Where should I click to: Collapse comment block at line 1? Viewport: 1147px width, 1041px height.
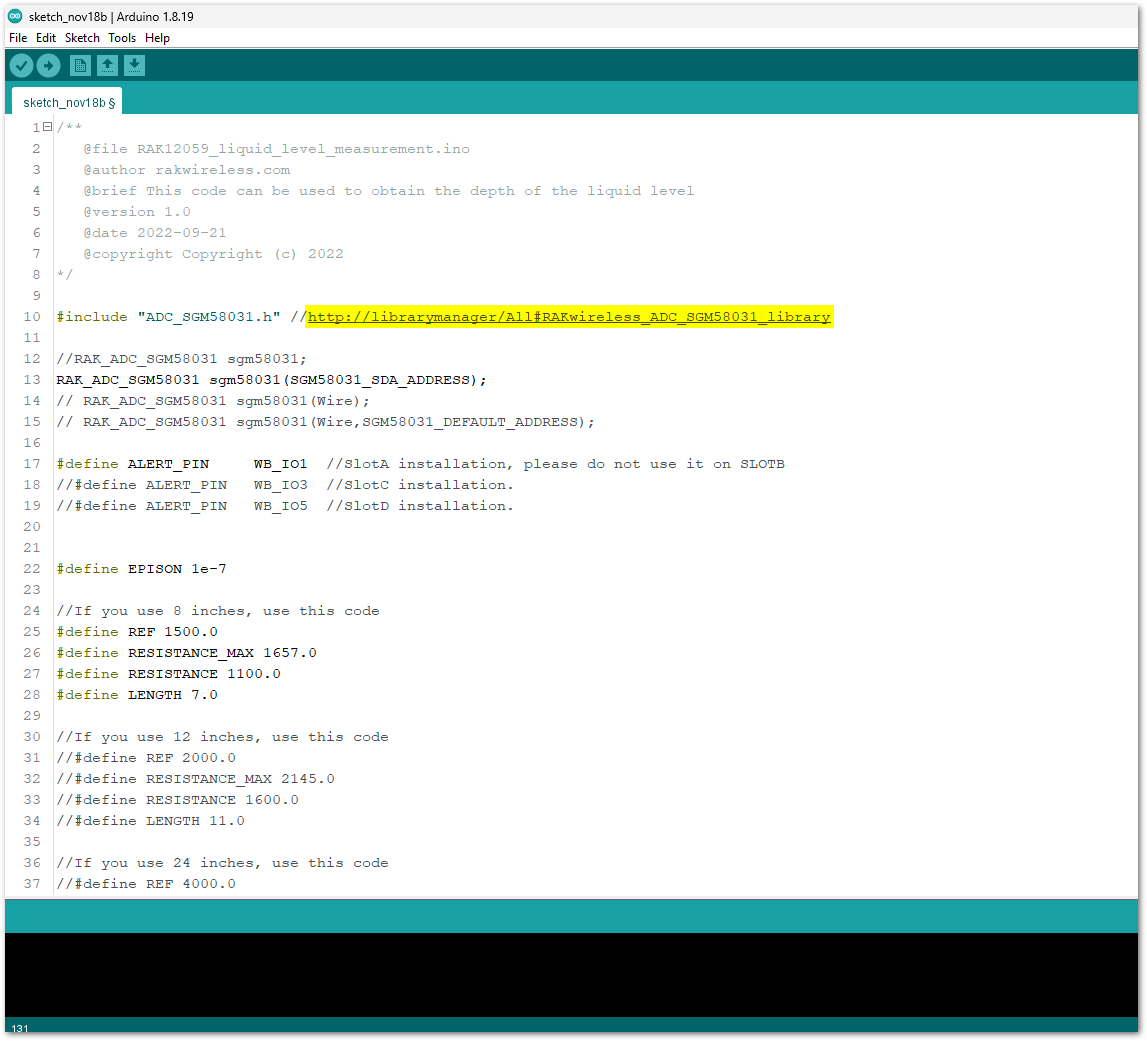coord(48,127)
